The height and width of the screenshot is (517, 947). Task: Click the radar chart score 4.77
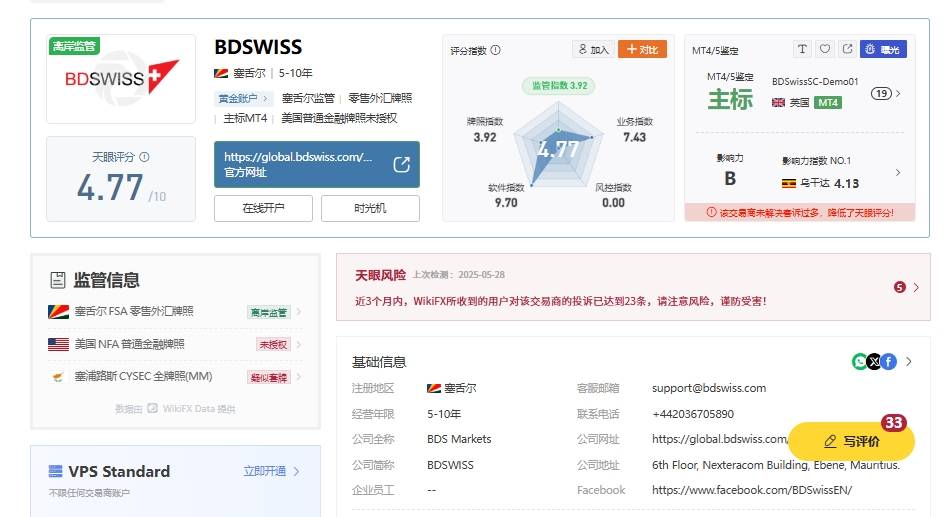click(x=558, y=149)
